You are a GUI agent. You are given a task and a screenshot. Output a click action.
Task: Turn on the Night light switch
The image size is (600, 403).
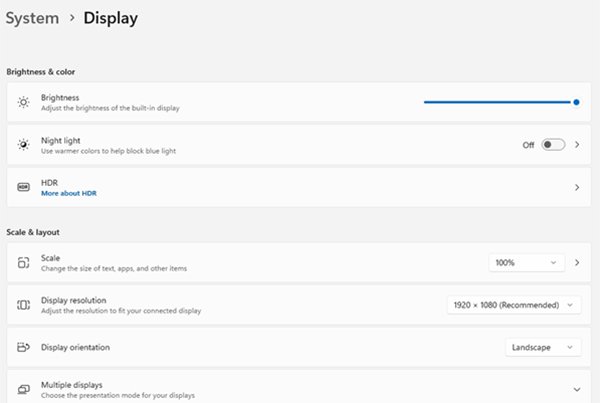553,145
